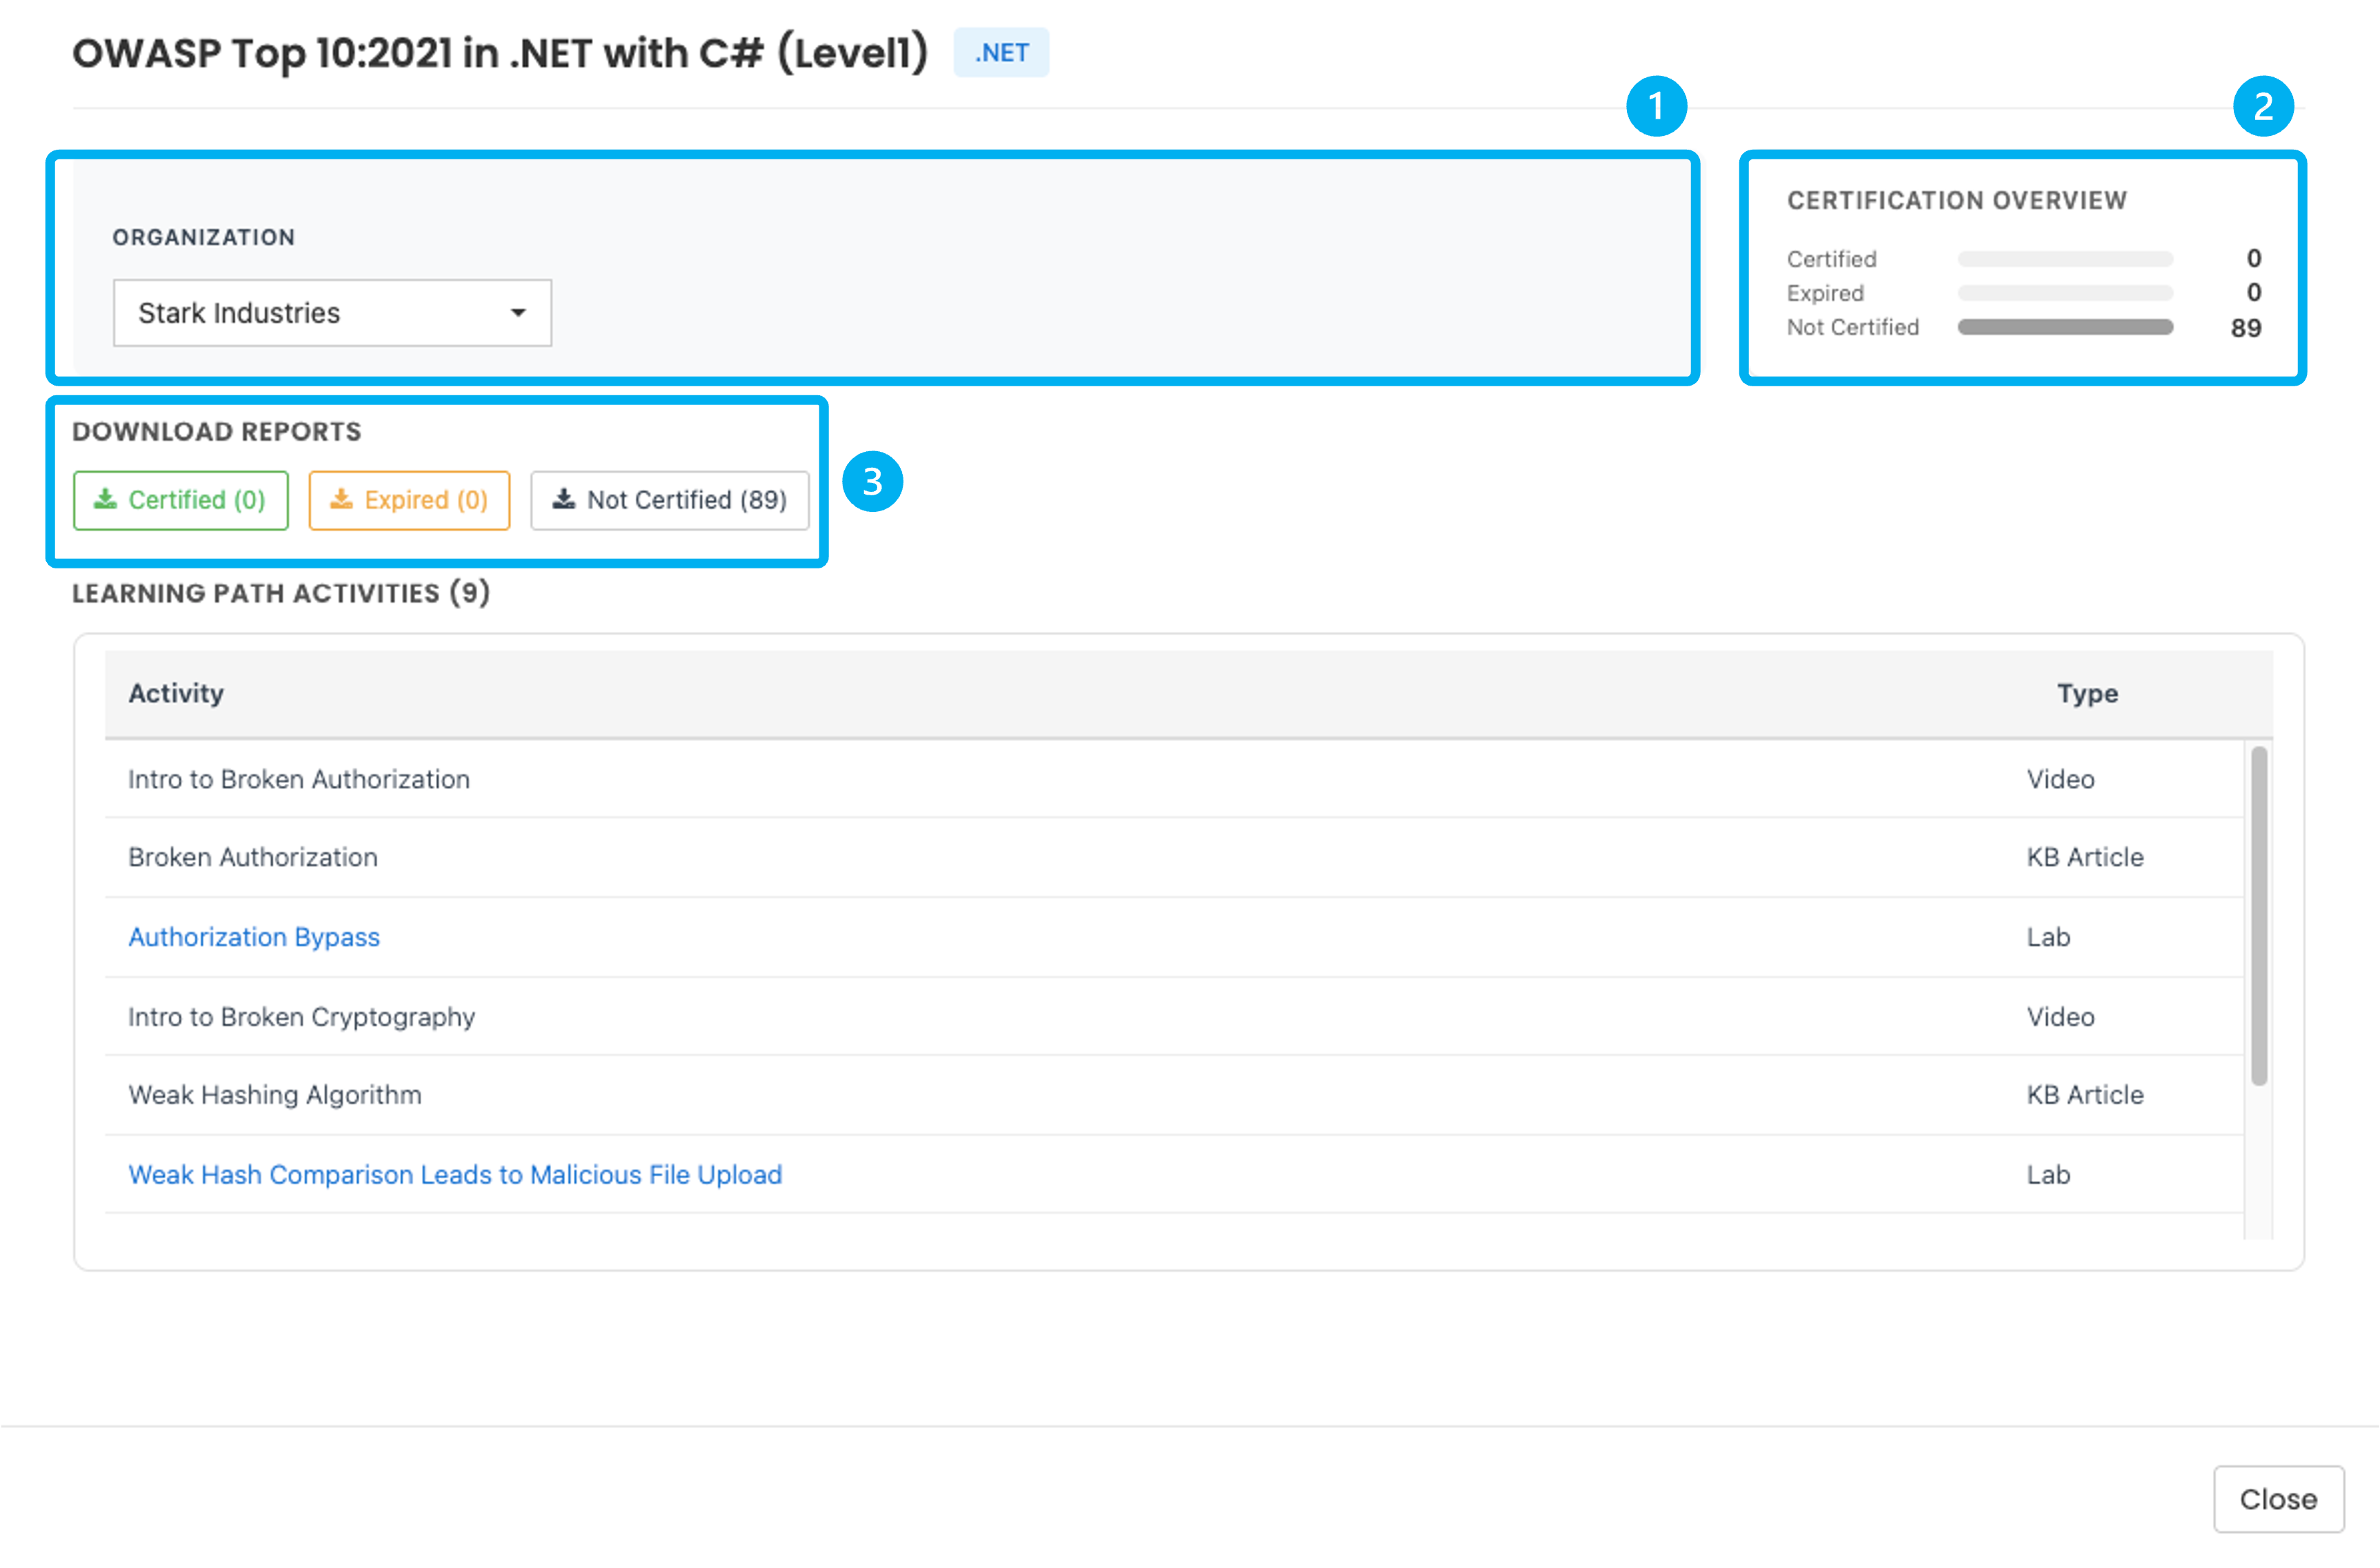Click the Certified progress bar in overview
The height and width of the screenshot is (1568, 2380).
[x=2065, y=259]
